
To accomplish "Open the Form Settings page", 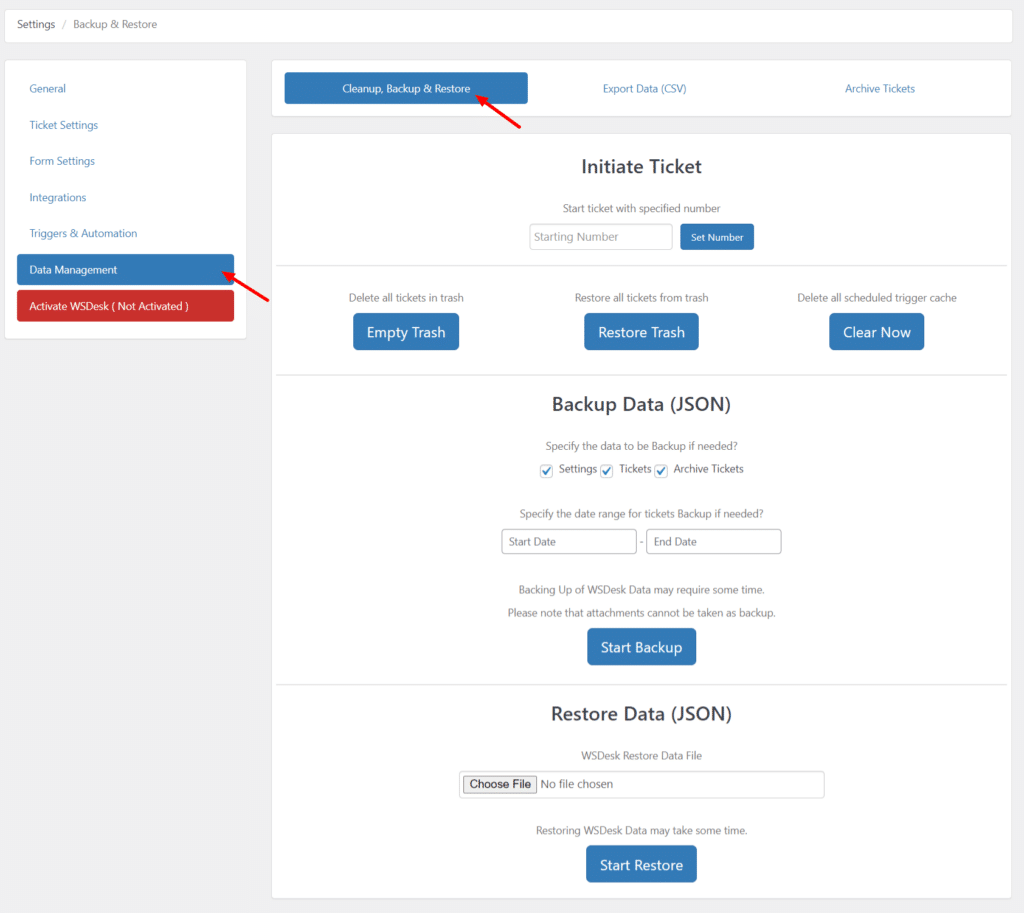I will pyautogui.click(x=63, y=160).
